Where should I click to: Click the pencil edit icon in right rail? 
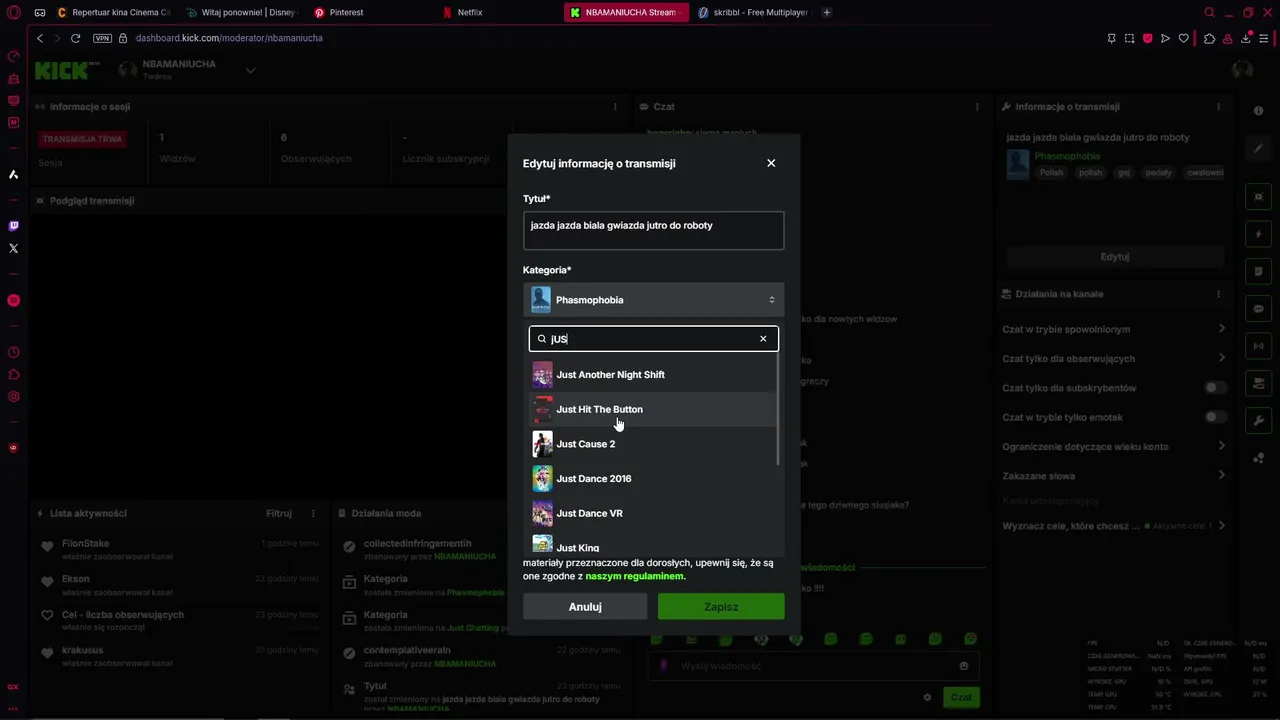coord(1258,148)
